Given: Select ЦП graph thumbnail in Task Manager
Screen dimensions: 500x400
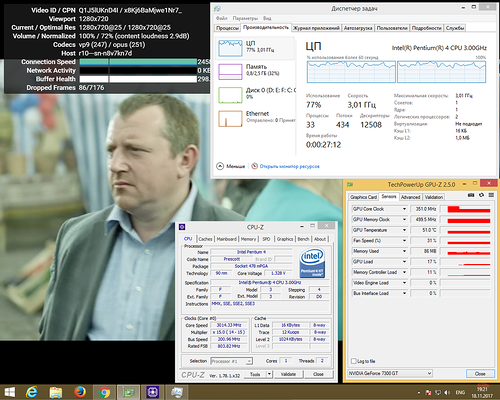Looking at the screenshot, I should [x=230, y=48].
